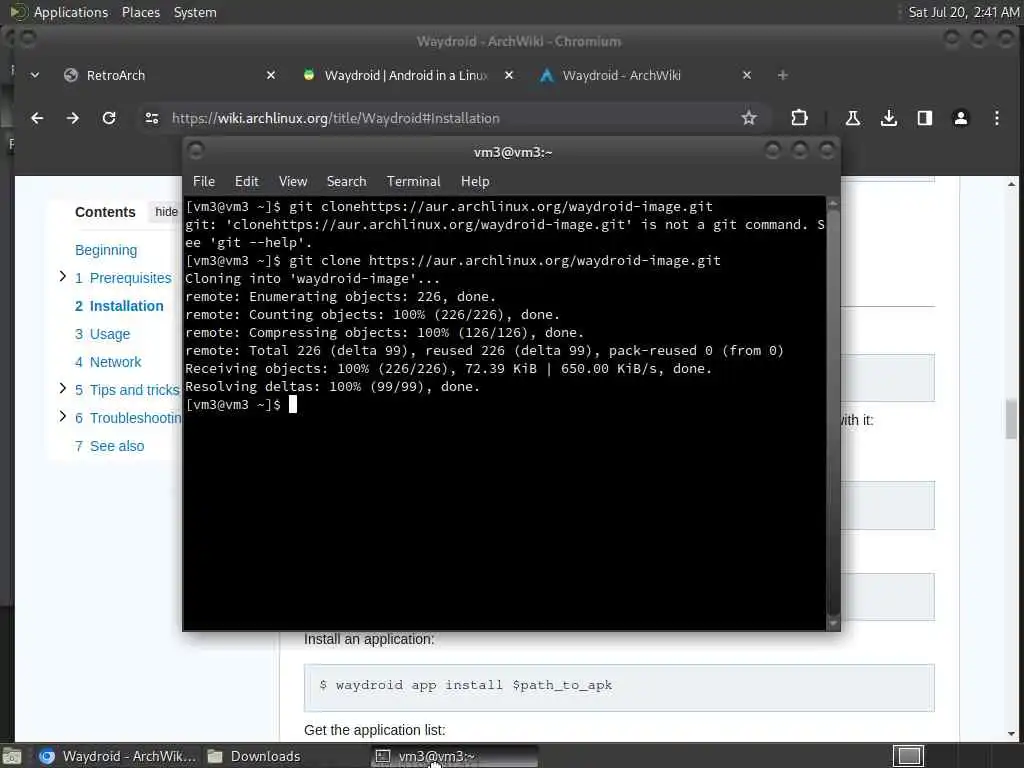1024x768 pixels.
Task: Open Chromium three-dot menu
Action: [x=997, y=118]
